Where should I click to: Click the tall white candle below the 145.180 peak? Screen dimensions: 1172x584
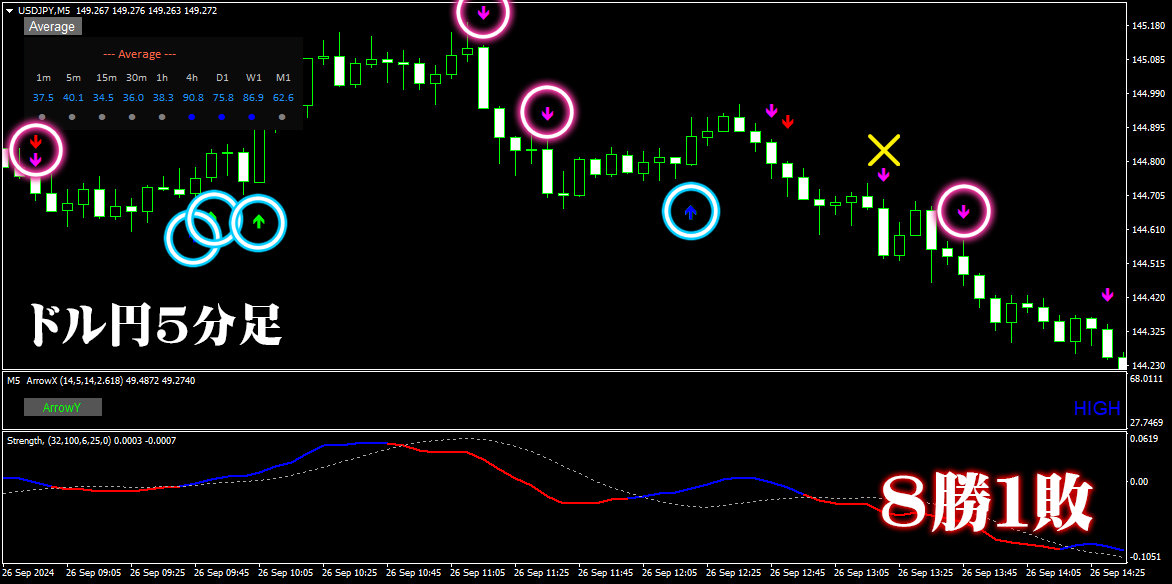(484, 78)
